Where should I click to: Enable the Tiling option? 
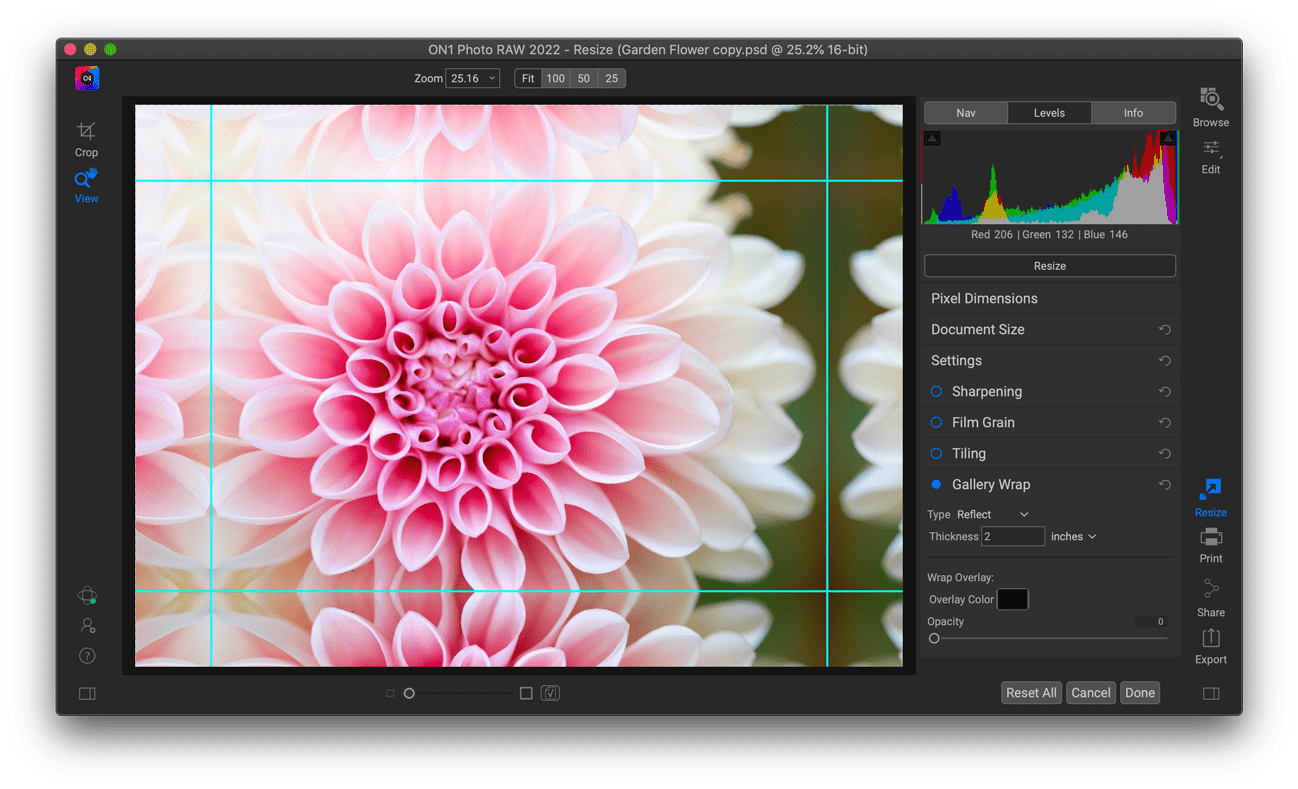coord(936,453)
